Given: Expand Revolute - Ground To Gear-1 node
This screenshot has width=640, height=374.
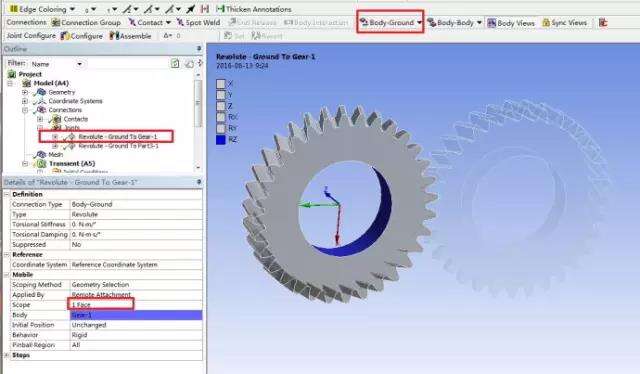Looking at the screenshot, I should pos(55,136).
